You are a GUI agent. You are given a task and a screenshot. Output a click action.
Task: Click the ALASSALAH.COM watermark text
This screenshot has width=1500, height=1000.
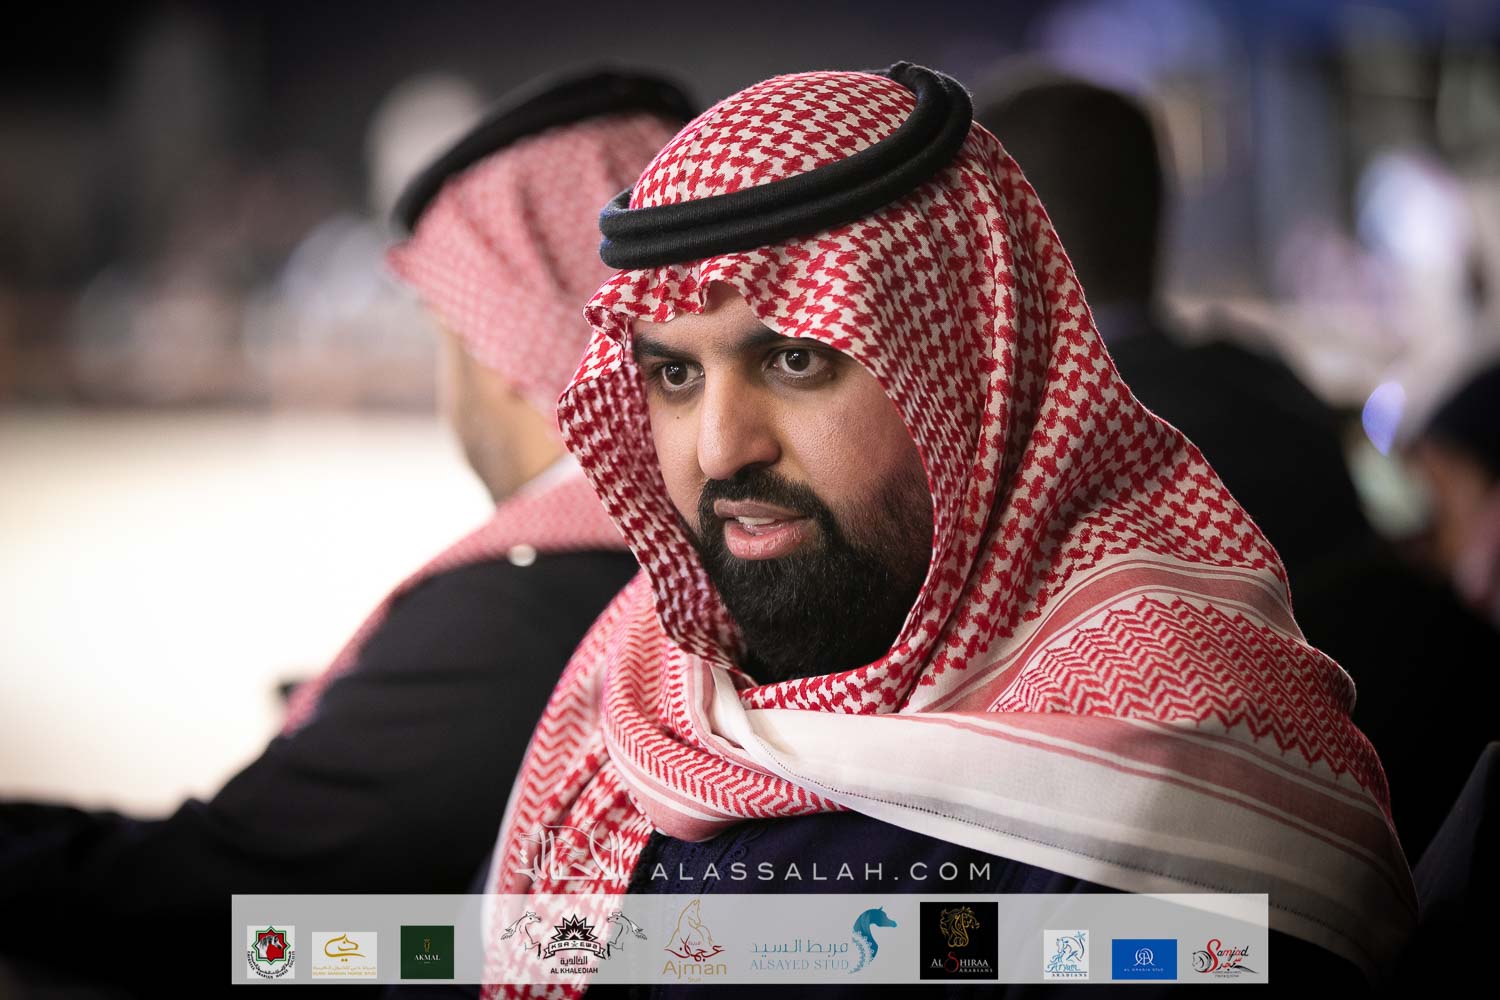820,872
